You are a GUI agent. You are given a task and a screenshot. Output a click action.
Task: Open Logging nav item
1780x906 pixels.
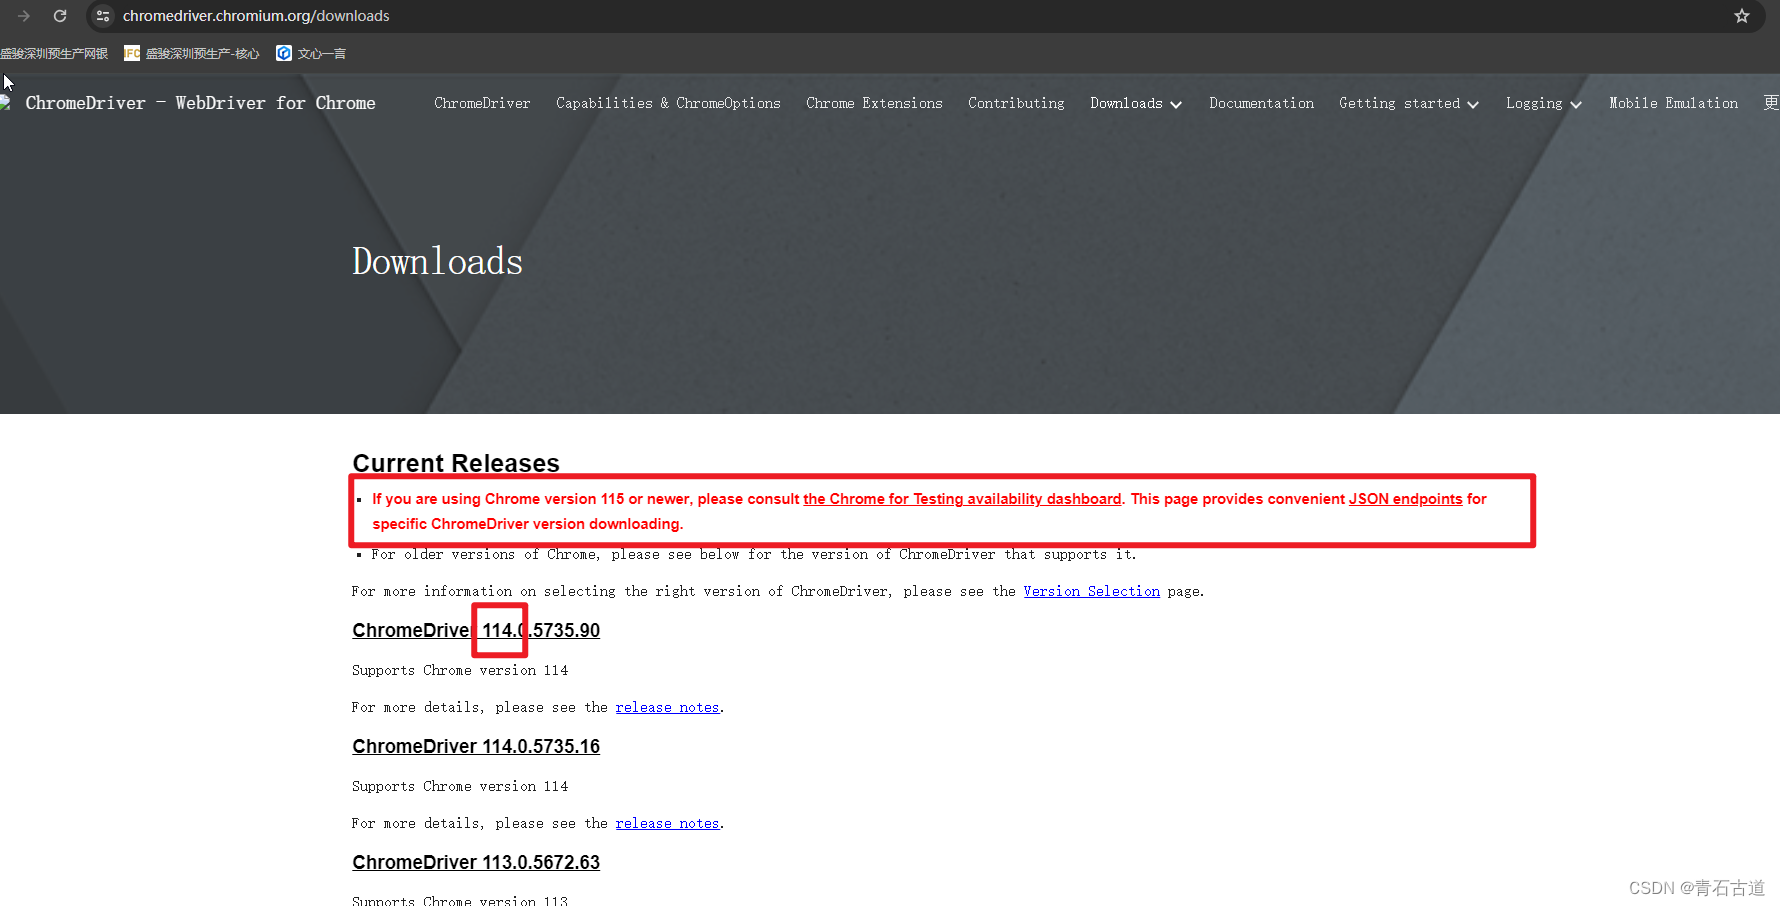click(1534, 103)
